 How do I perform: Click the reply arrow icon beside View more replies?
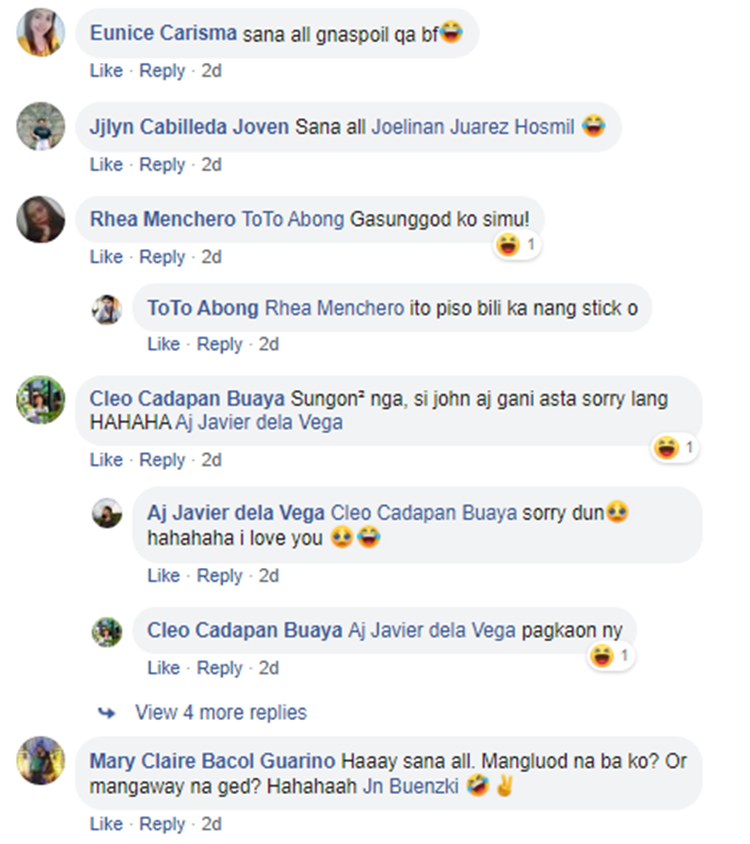tap(107, 713)
